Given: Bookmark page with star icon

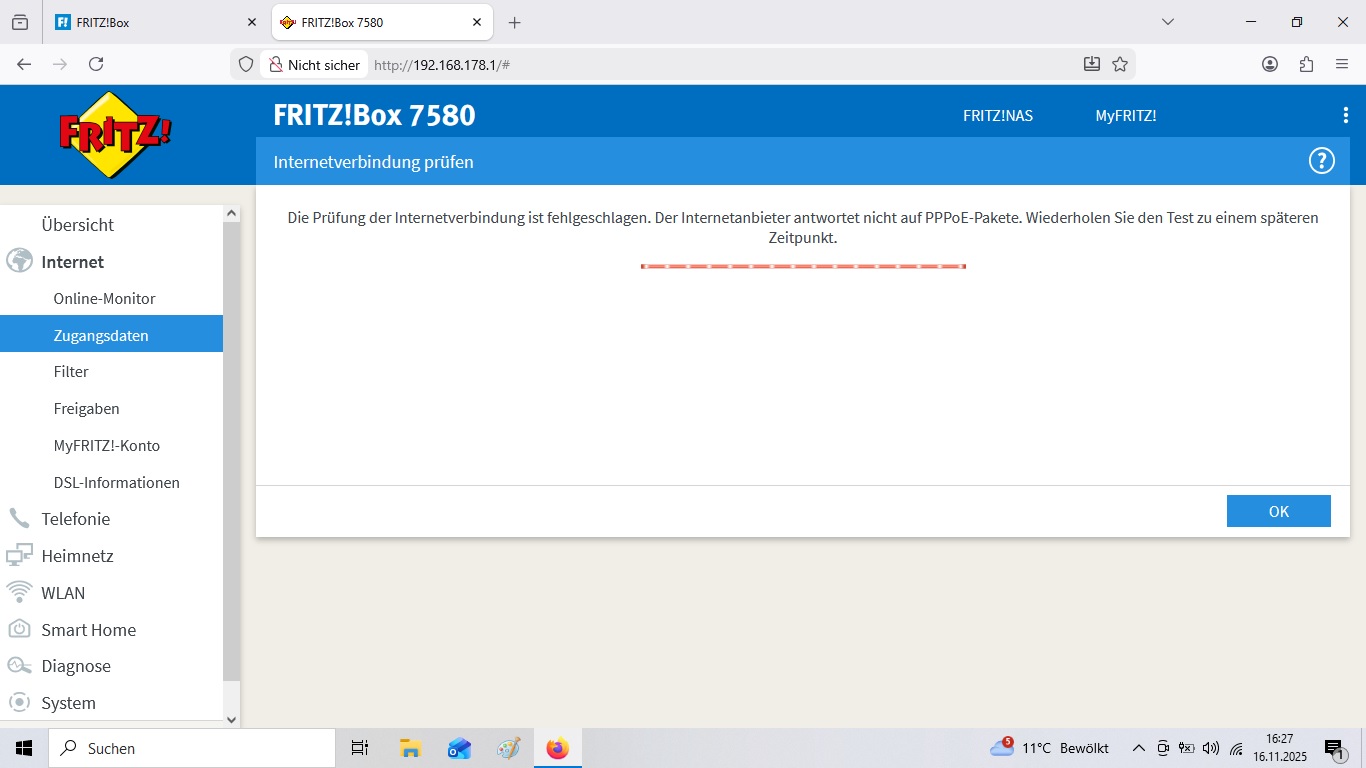Looking at the screenshot, I should pyautogui.click(x=1120, y=64).
